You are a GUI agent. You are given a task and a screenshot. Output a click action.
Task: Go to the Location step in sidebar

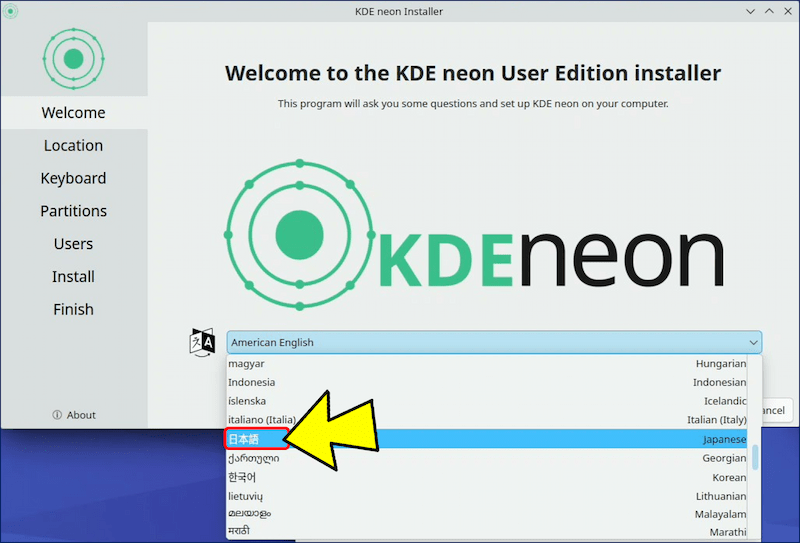[x=73, y=146]
